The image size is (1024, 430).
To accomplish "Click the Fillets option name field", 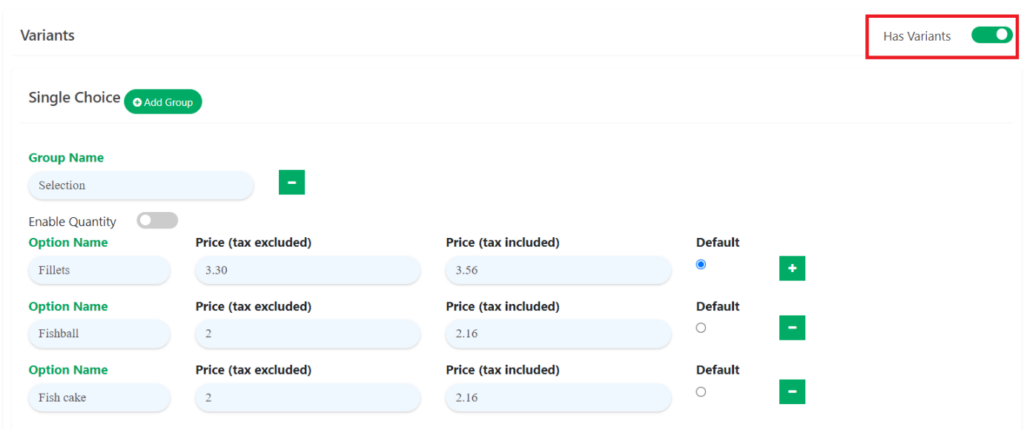I will (x=99, y=270).
